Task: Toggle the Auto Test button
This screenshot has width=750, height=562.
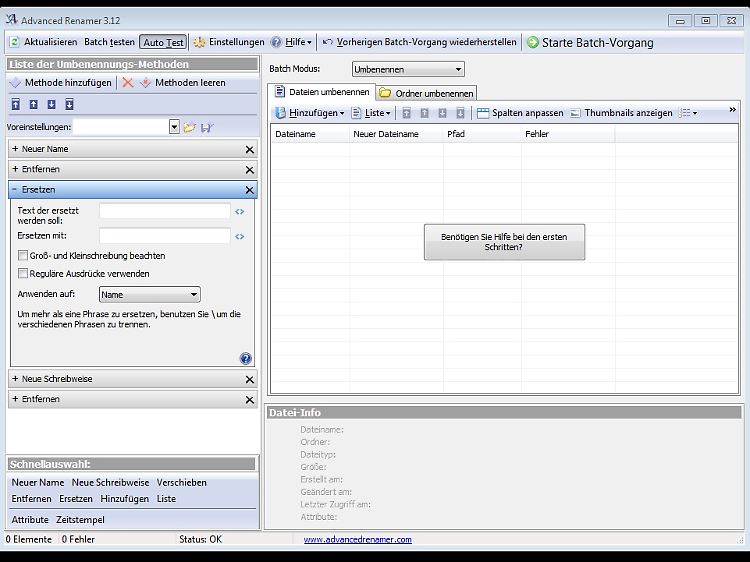Action: click(x=163, y=42)
